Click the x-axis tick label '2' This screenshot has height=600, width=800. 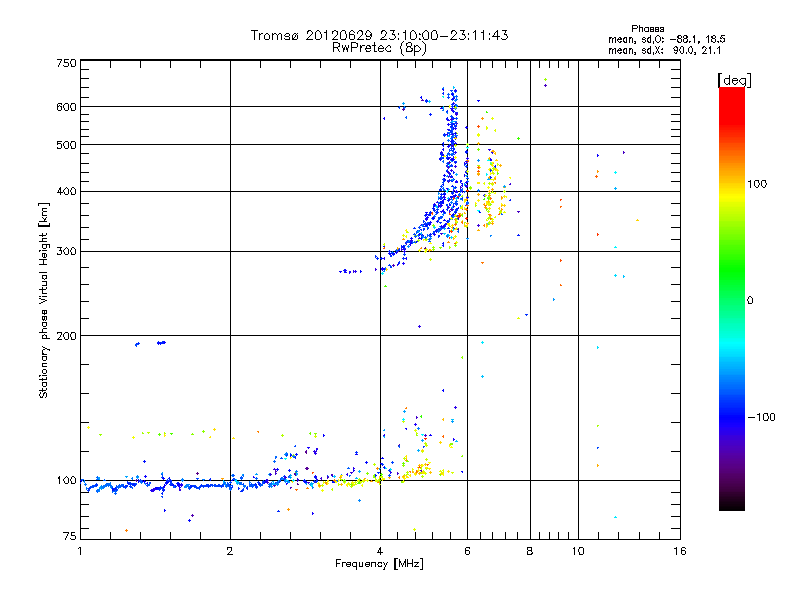tap(230, 551)
